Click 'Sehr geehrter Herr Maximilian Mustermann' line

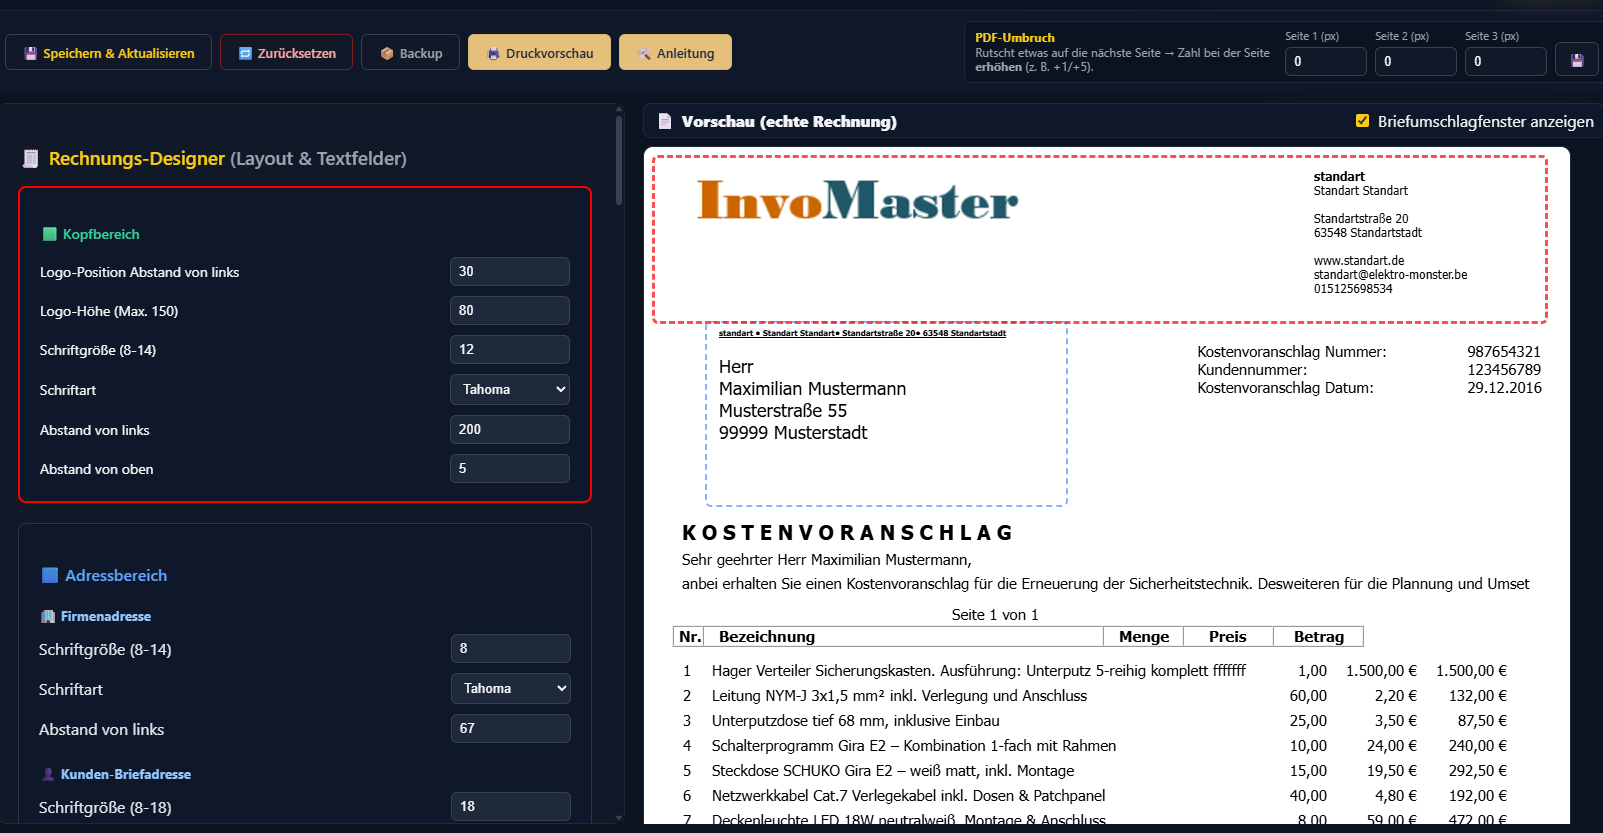[826, 560]
